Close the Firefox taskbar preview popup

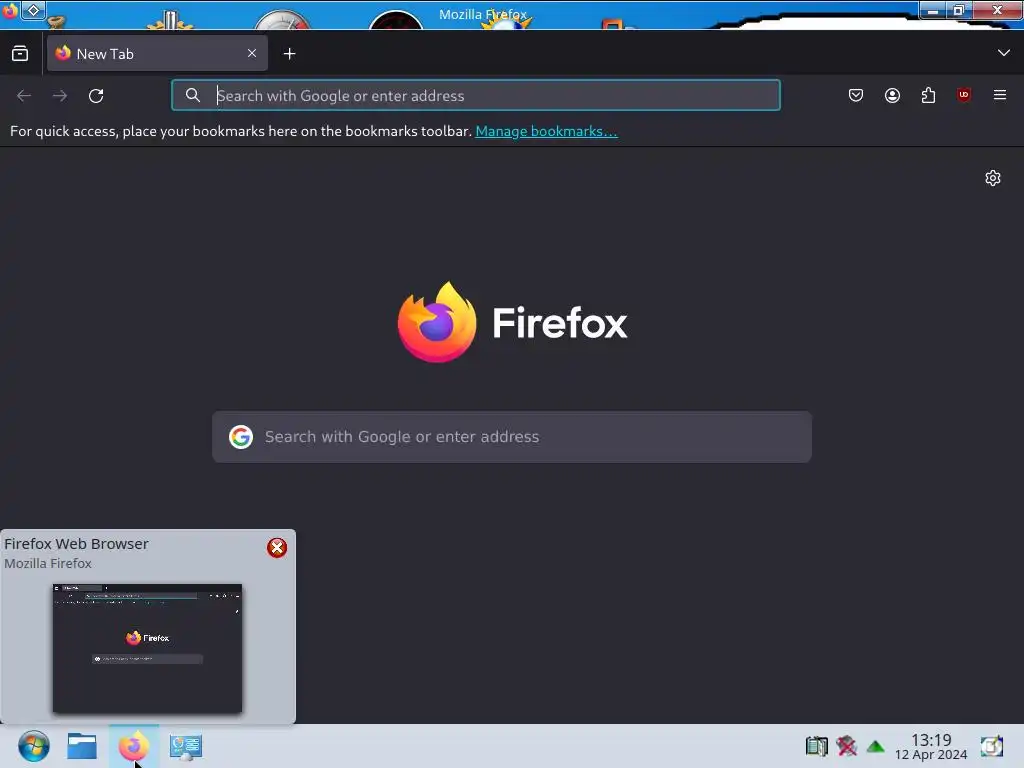point(277,547)
